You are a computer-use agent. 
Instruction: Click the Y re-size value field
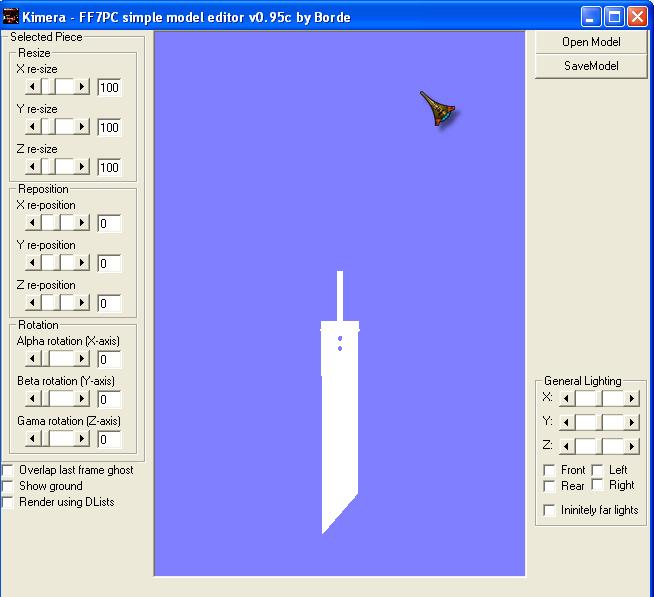109,127
